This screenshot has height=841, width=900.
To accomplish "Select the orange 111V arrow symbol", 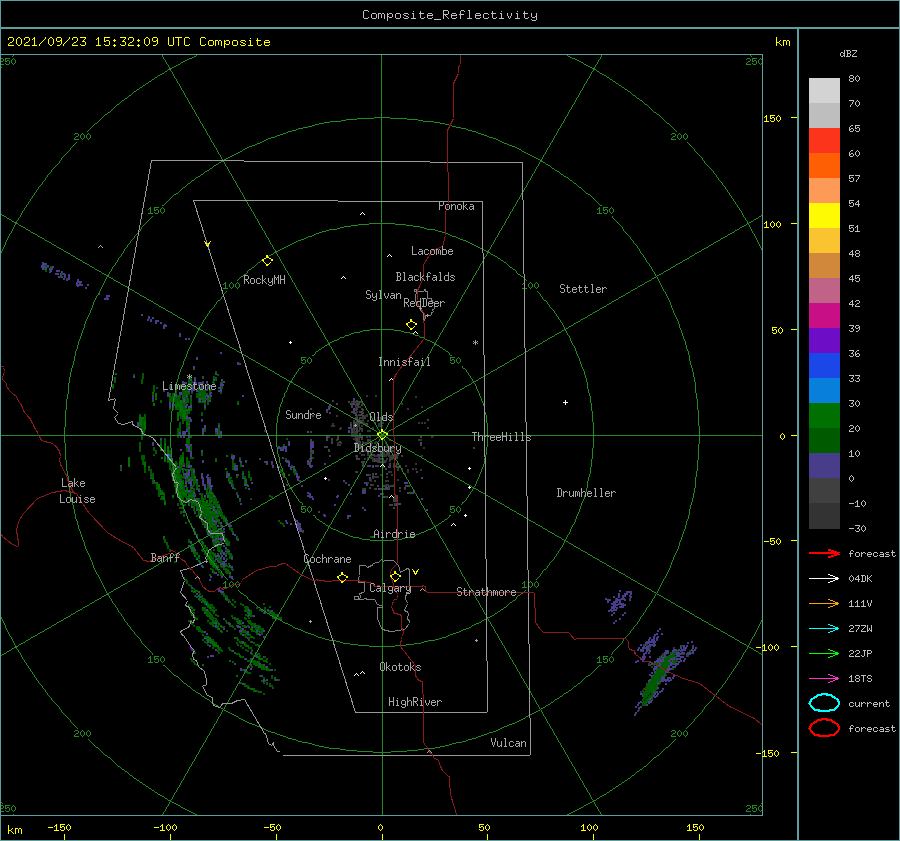I will pyautogui.click(x=824, y=603).
